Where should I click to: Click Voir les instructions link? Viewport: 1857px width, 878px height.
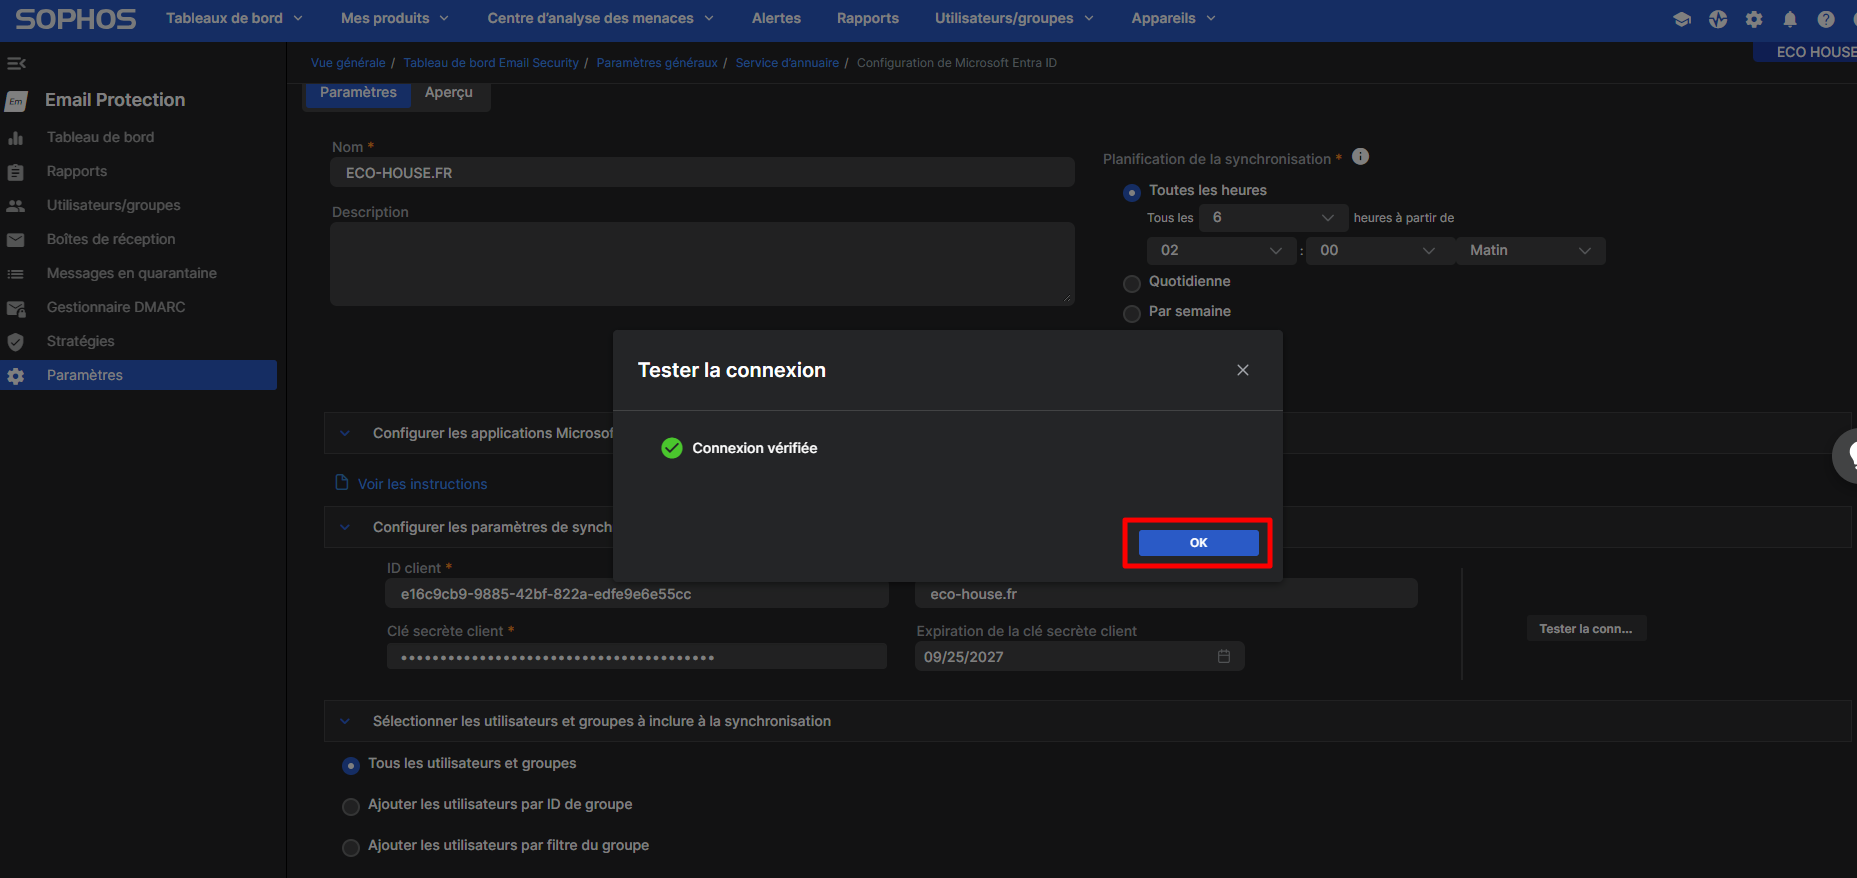(422, 484)
